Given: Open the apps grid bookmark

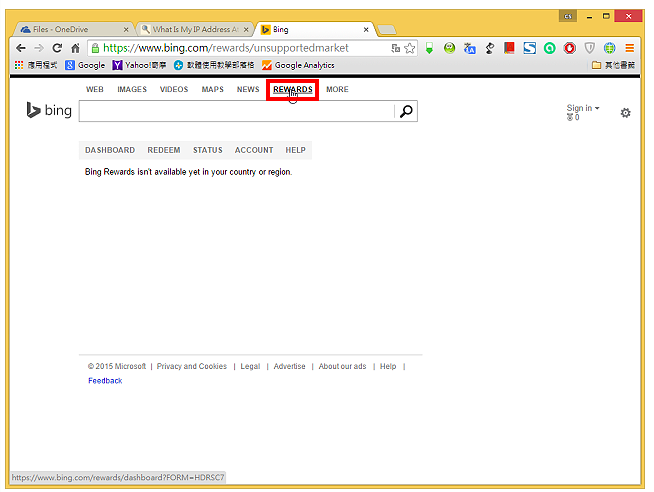Looking at the screenshot, I should (36, 65).
